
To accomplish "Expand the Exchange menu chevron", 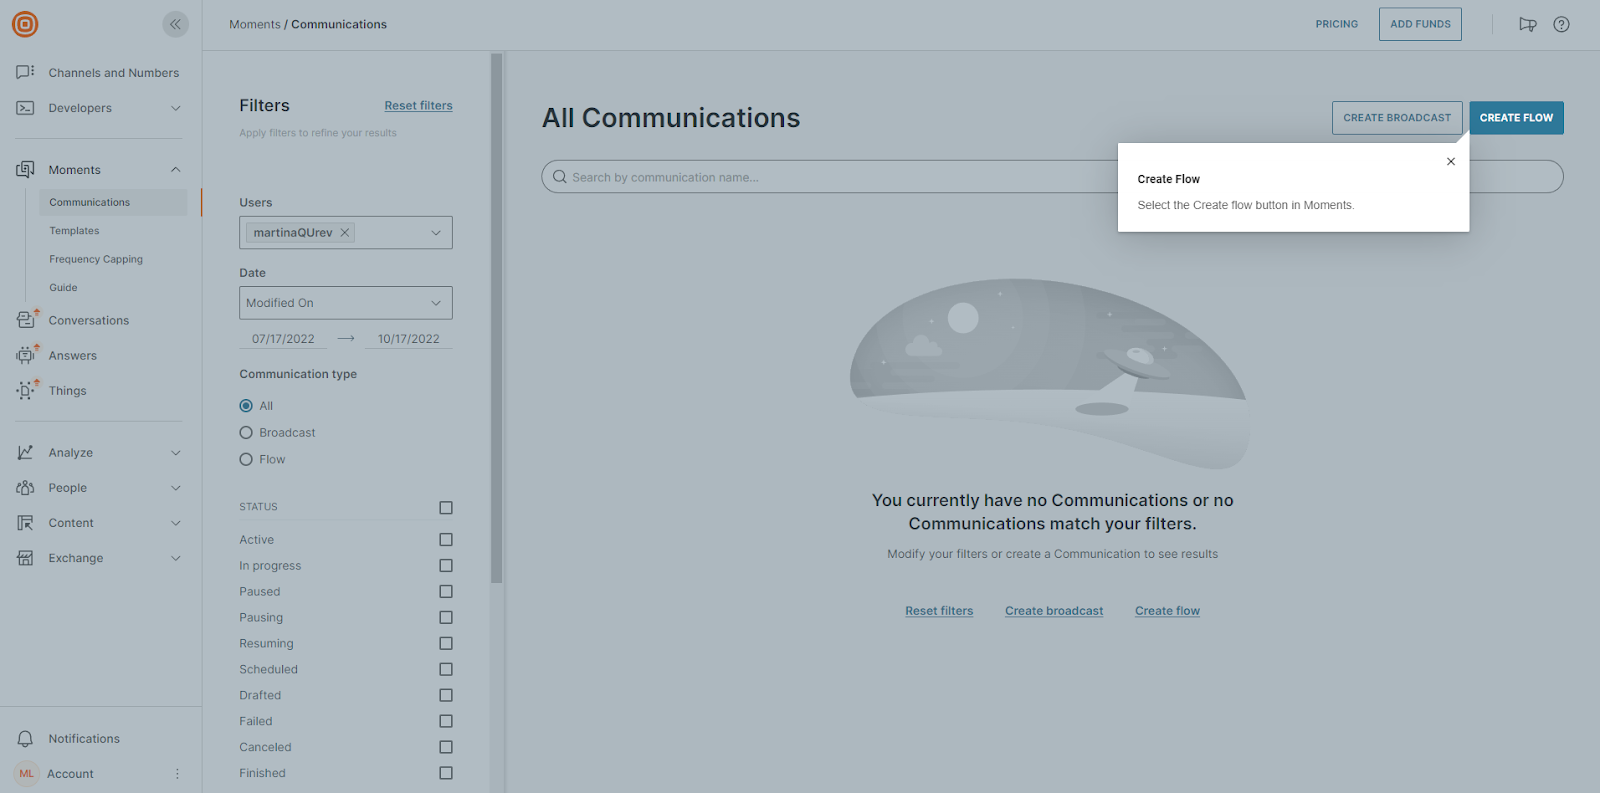I will point(176,558).
